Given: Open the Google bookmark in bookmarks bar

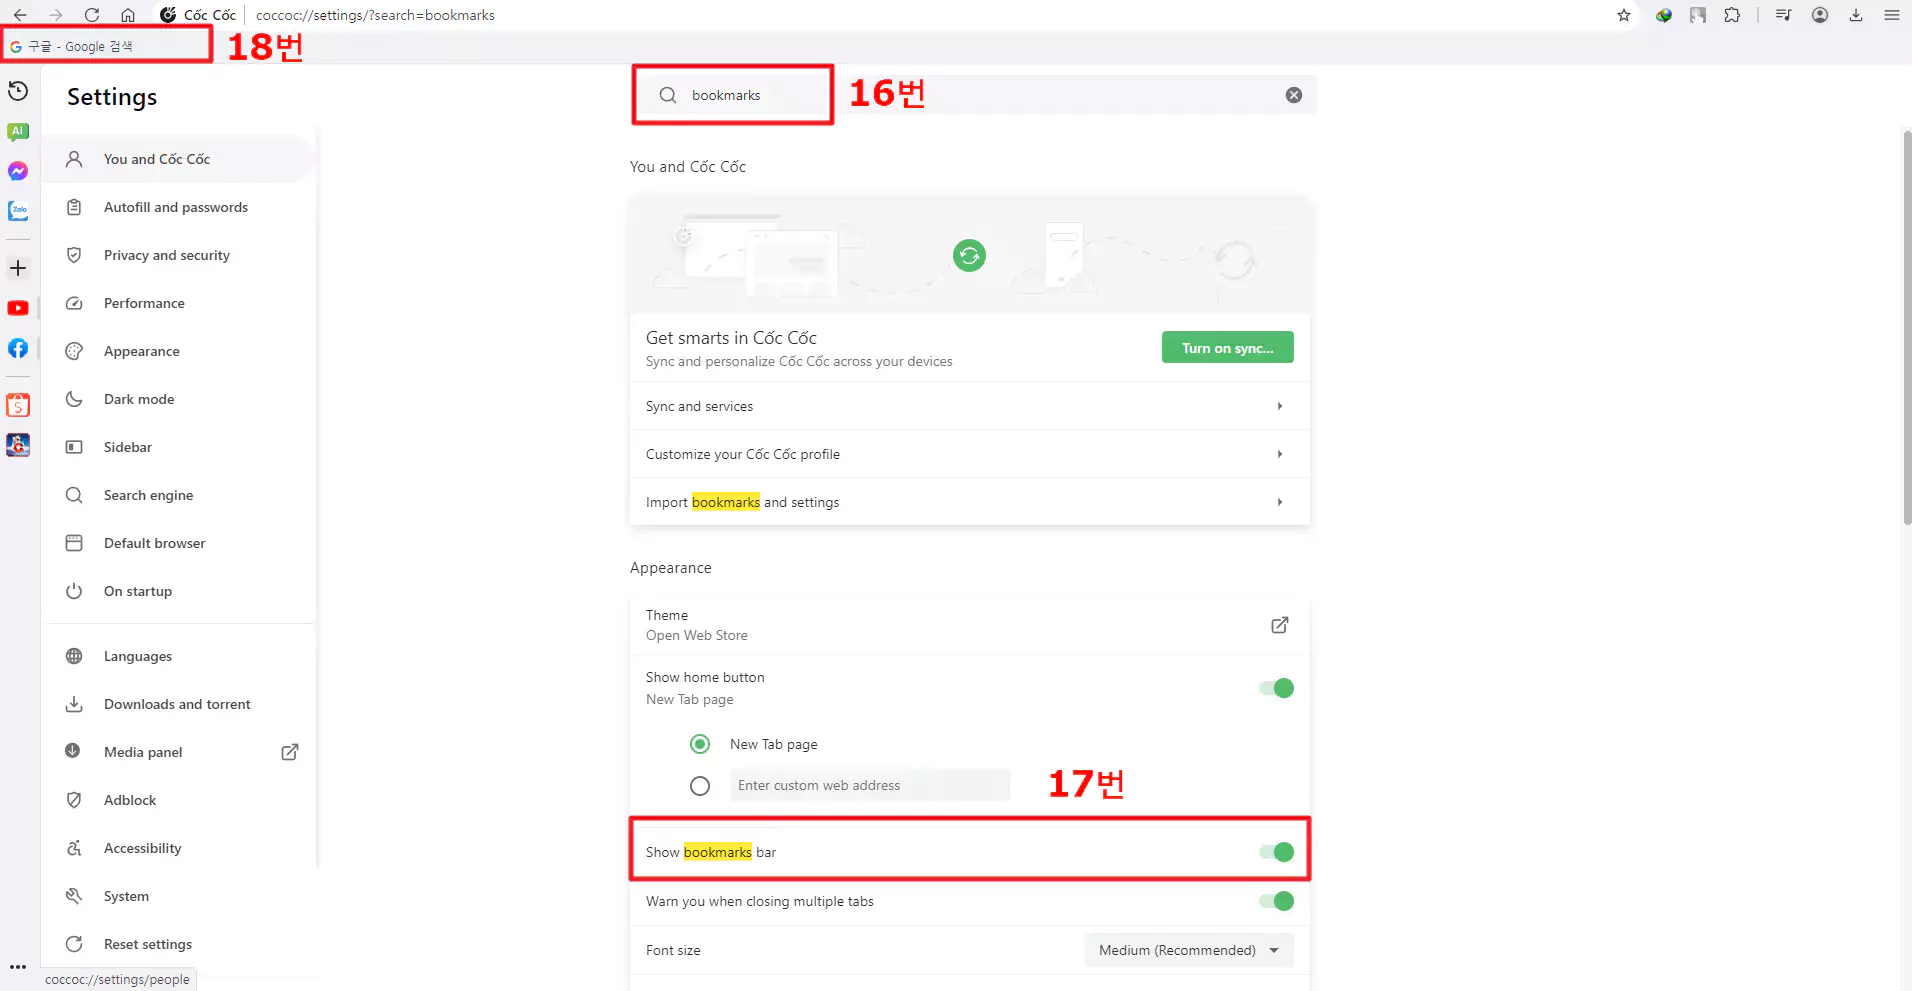Looking at the screenshot, I should point(71,46).
